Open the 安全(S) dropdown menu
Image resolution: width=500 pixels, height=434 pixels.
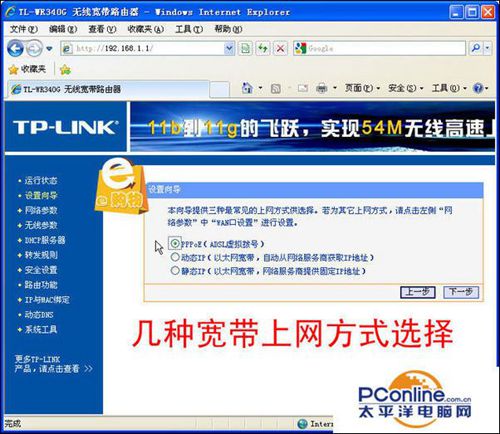(x=405, y=88)
